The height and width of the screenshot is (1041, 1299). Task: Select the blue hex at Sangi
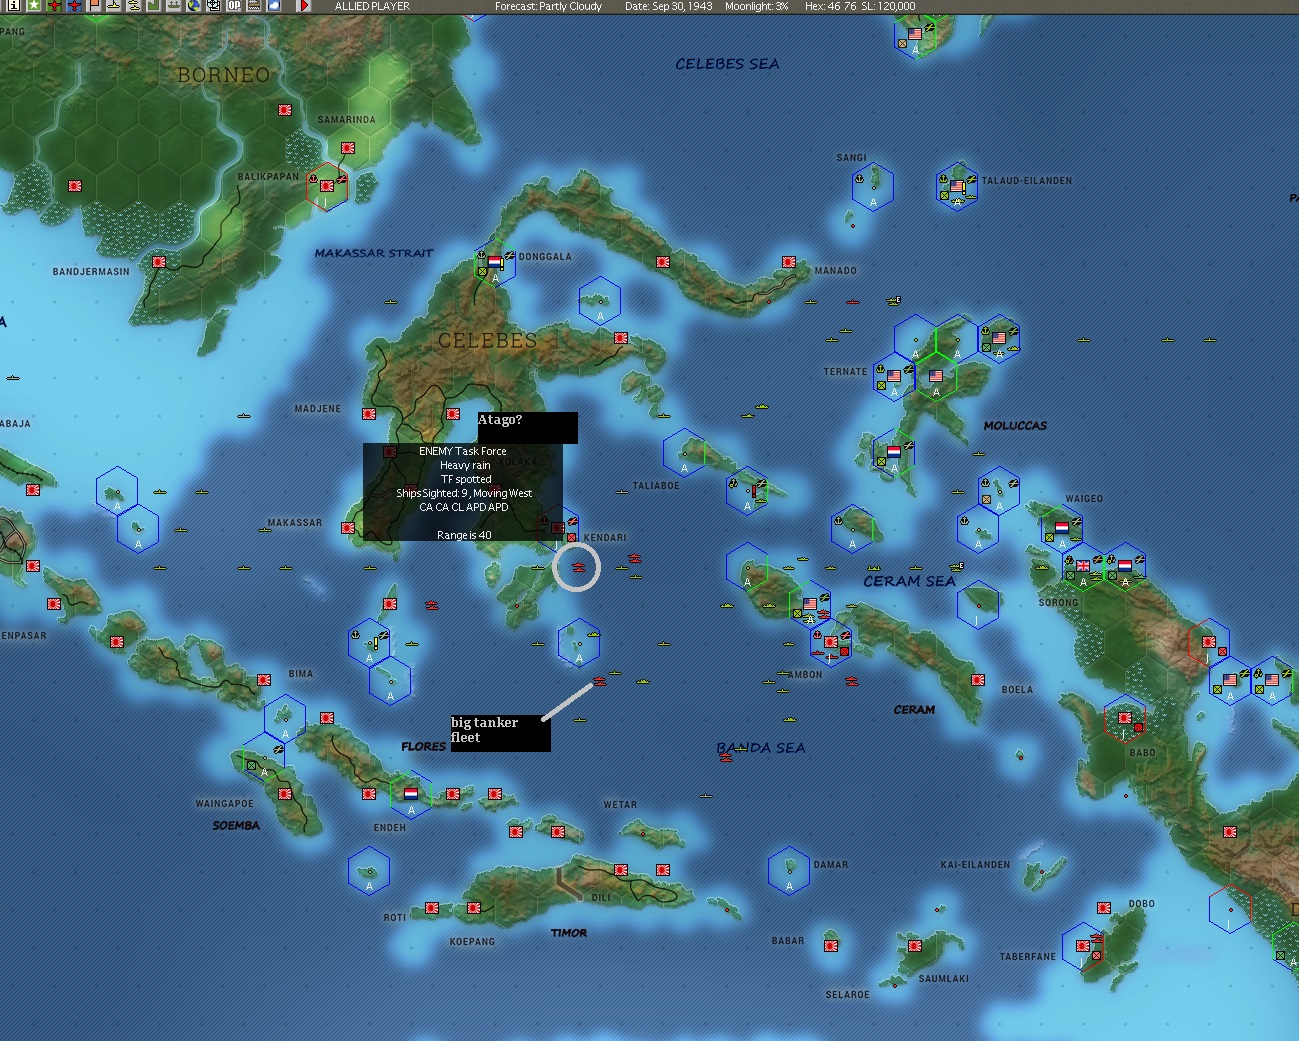coord(873,186)
